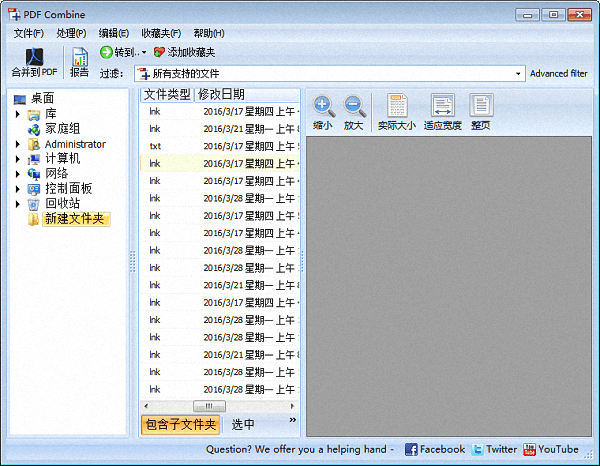600x466 pixels.
Task: Click the PDF Combine title bar app icon
Action: 15,15
